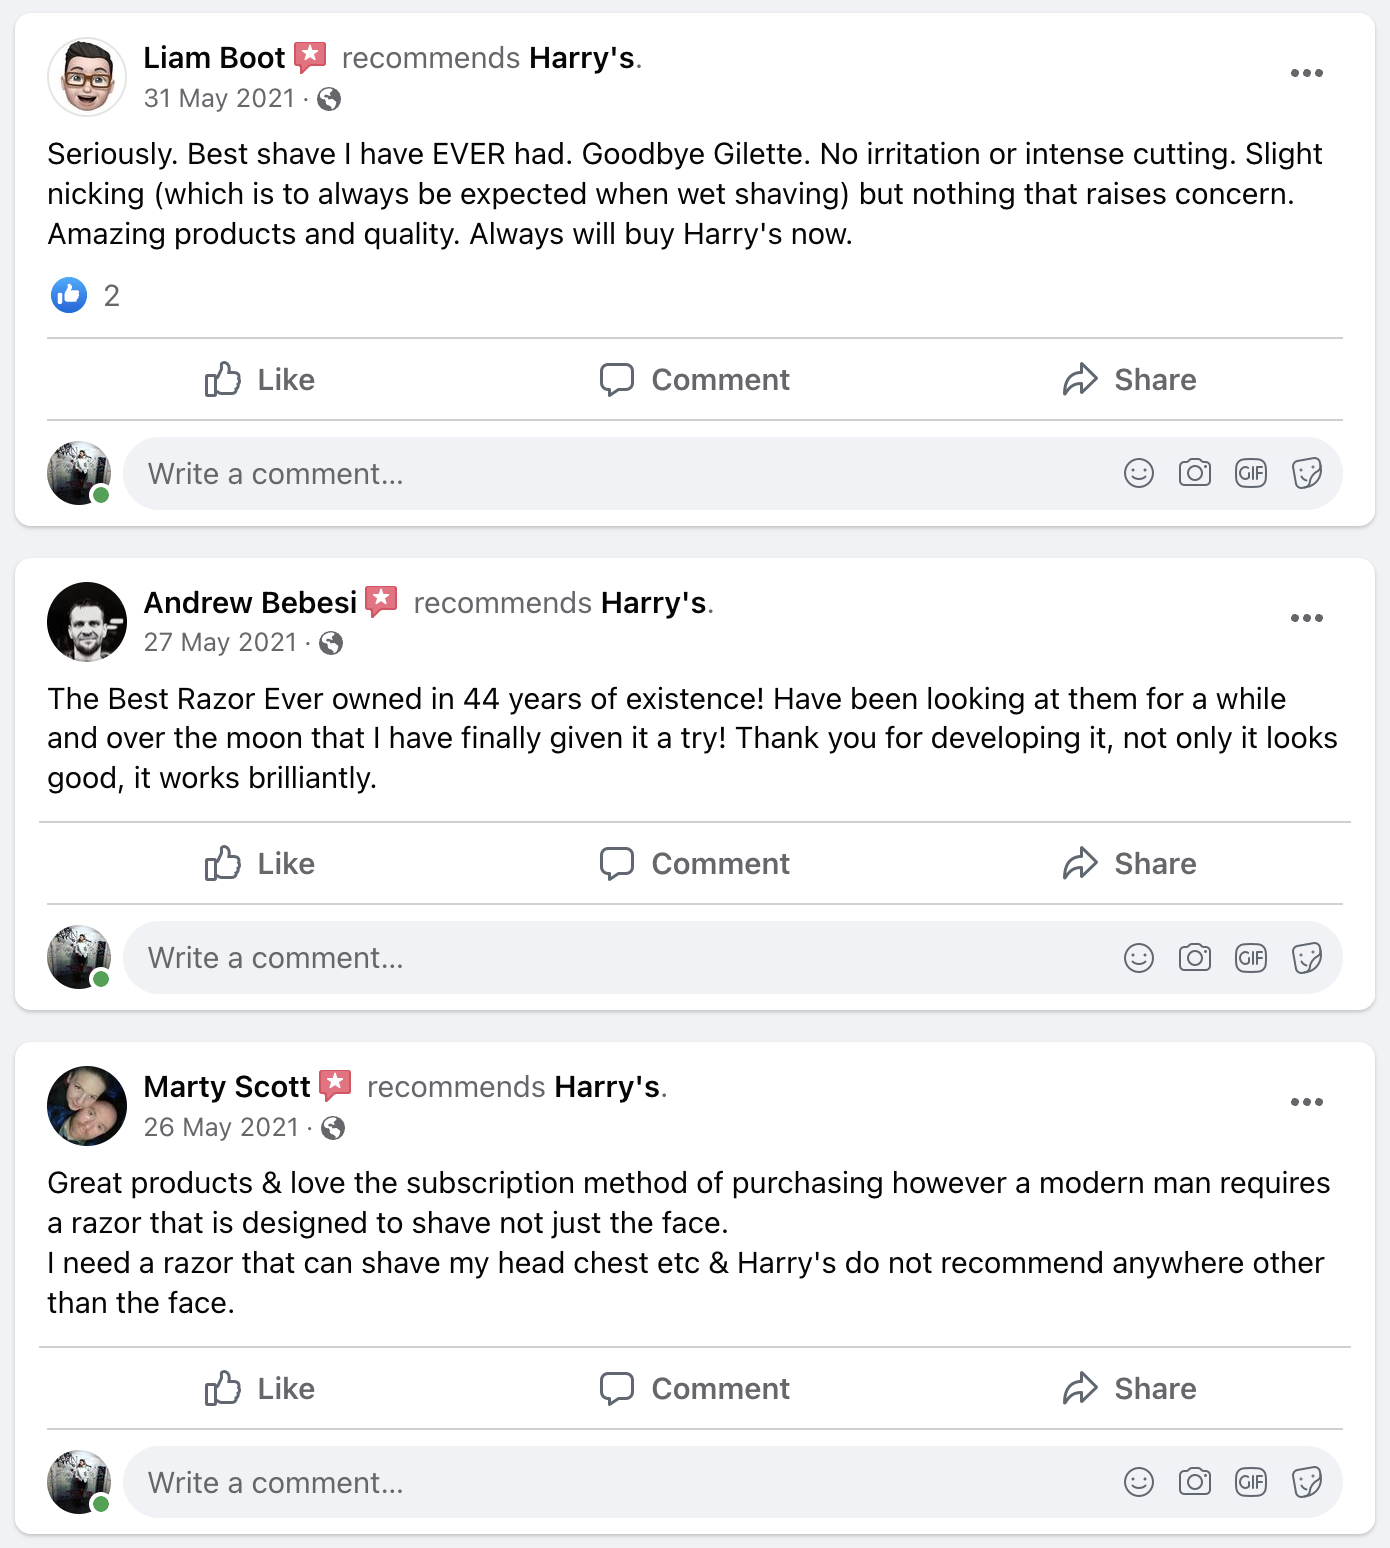The width and height of the screenshot is (1390, 1548).
Task: Attach photo to comment on Marty Scott's review
Action: click(x=1194, y=1482)
